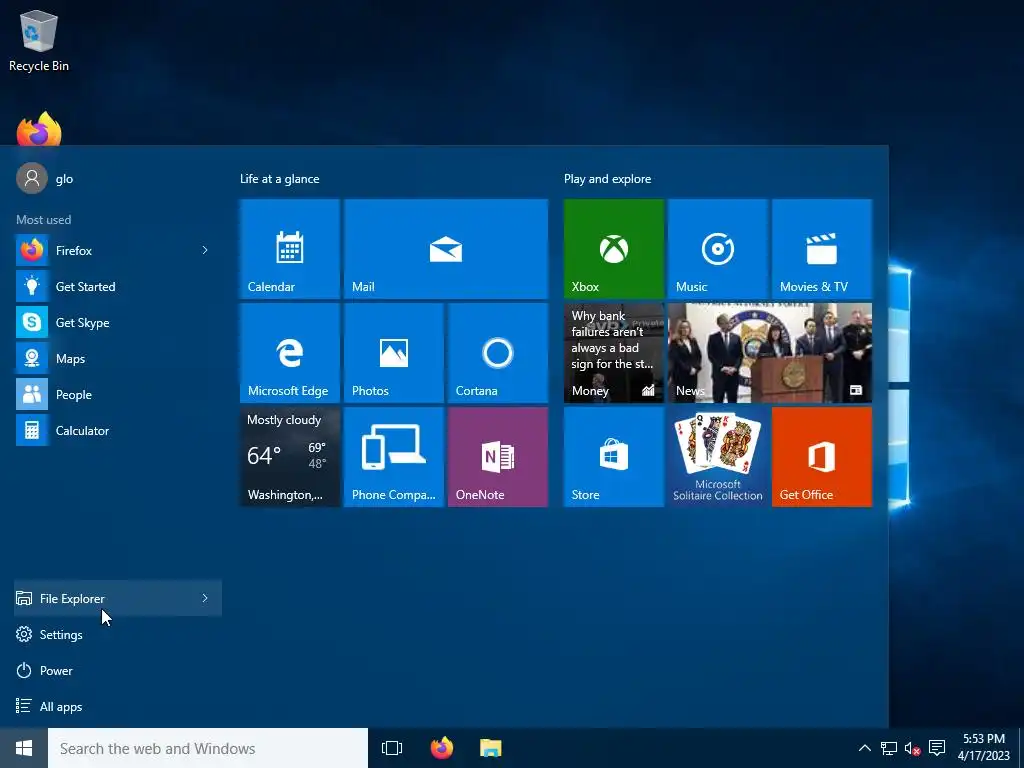
Task: Open Task View on the taskbar
Action: tap(392, 748)
